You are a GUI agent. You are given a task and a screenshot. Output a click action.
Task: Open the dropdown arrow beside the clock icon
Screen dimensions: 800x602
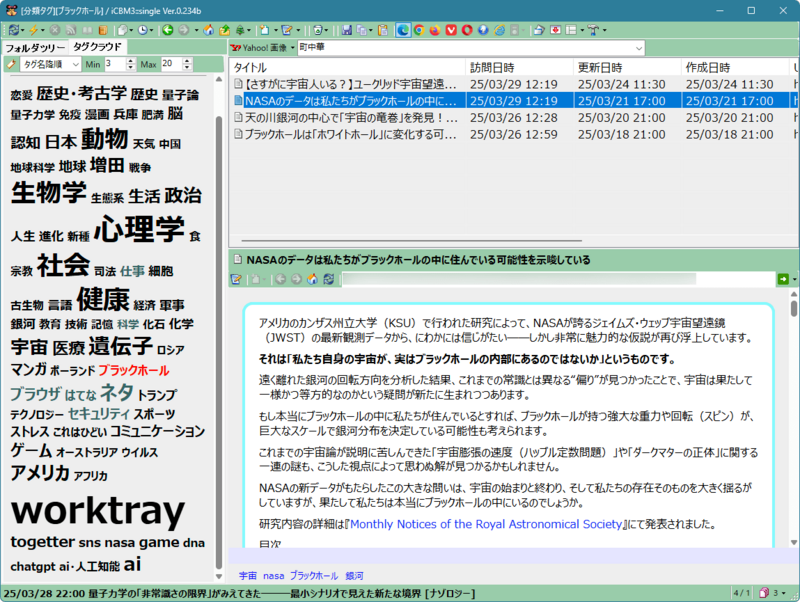152,30
